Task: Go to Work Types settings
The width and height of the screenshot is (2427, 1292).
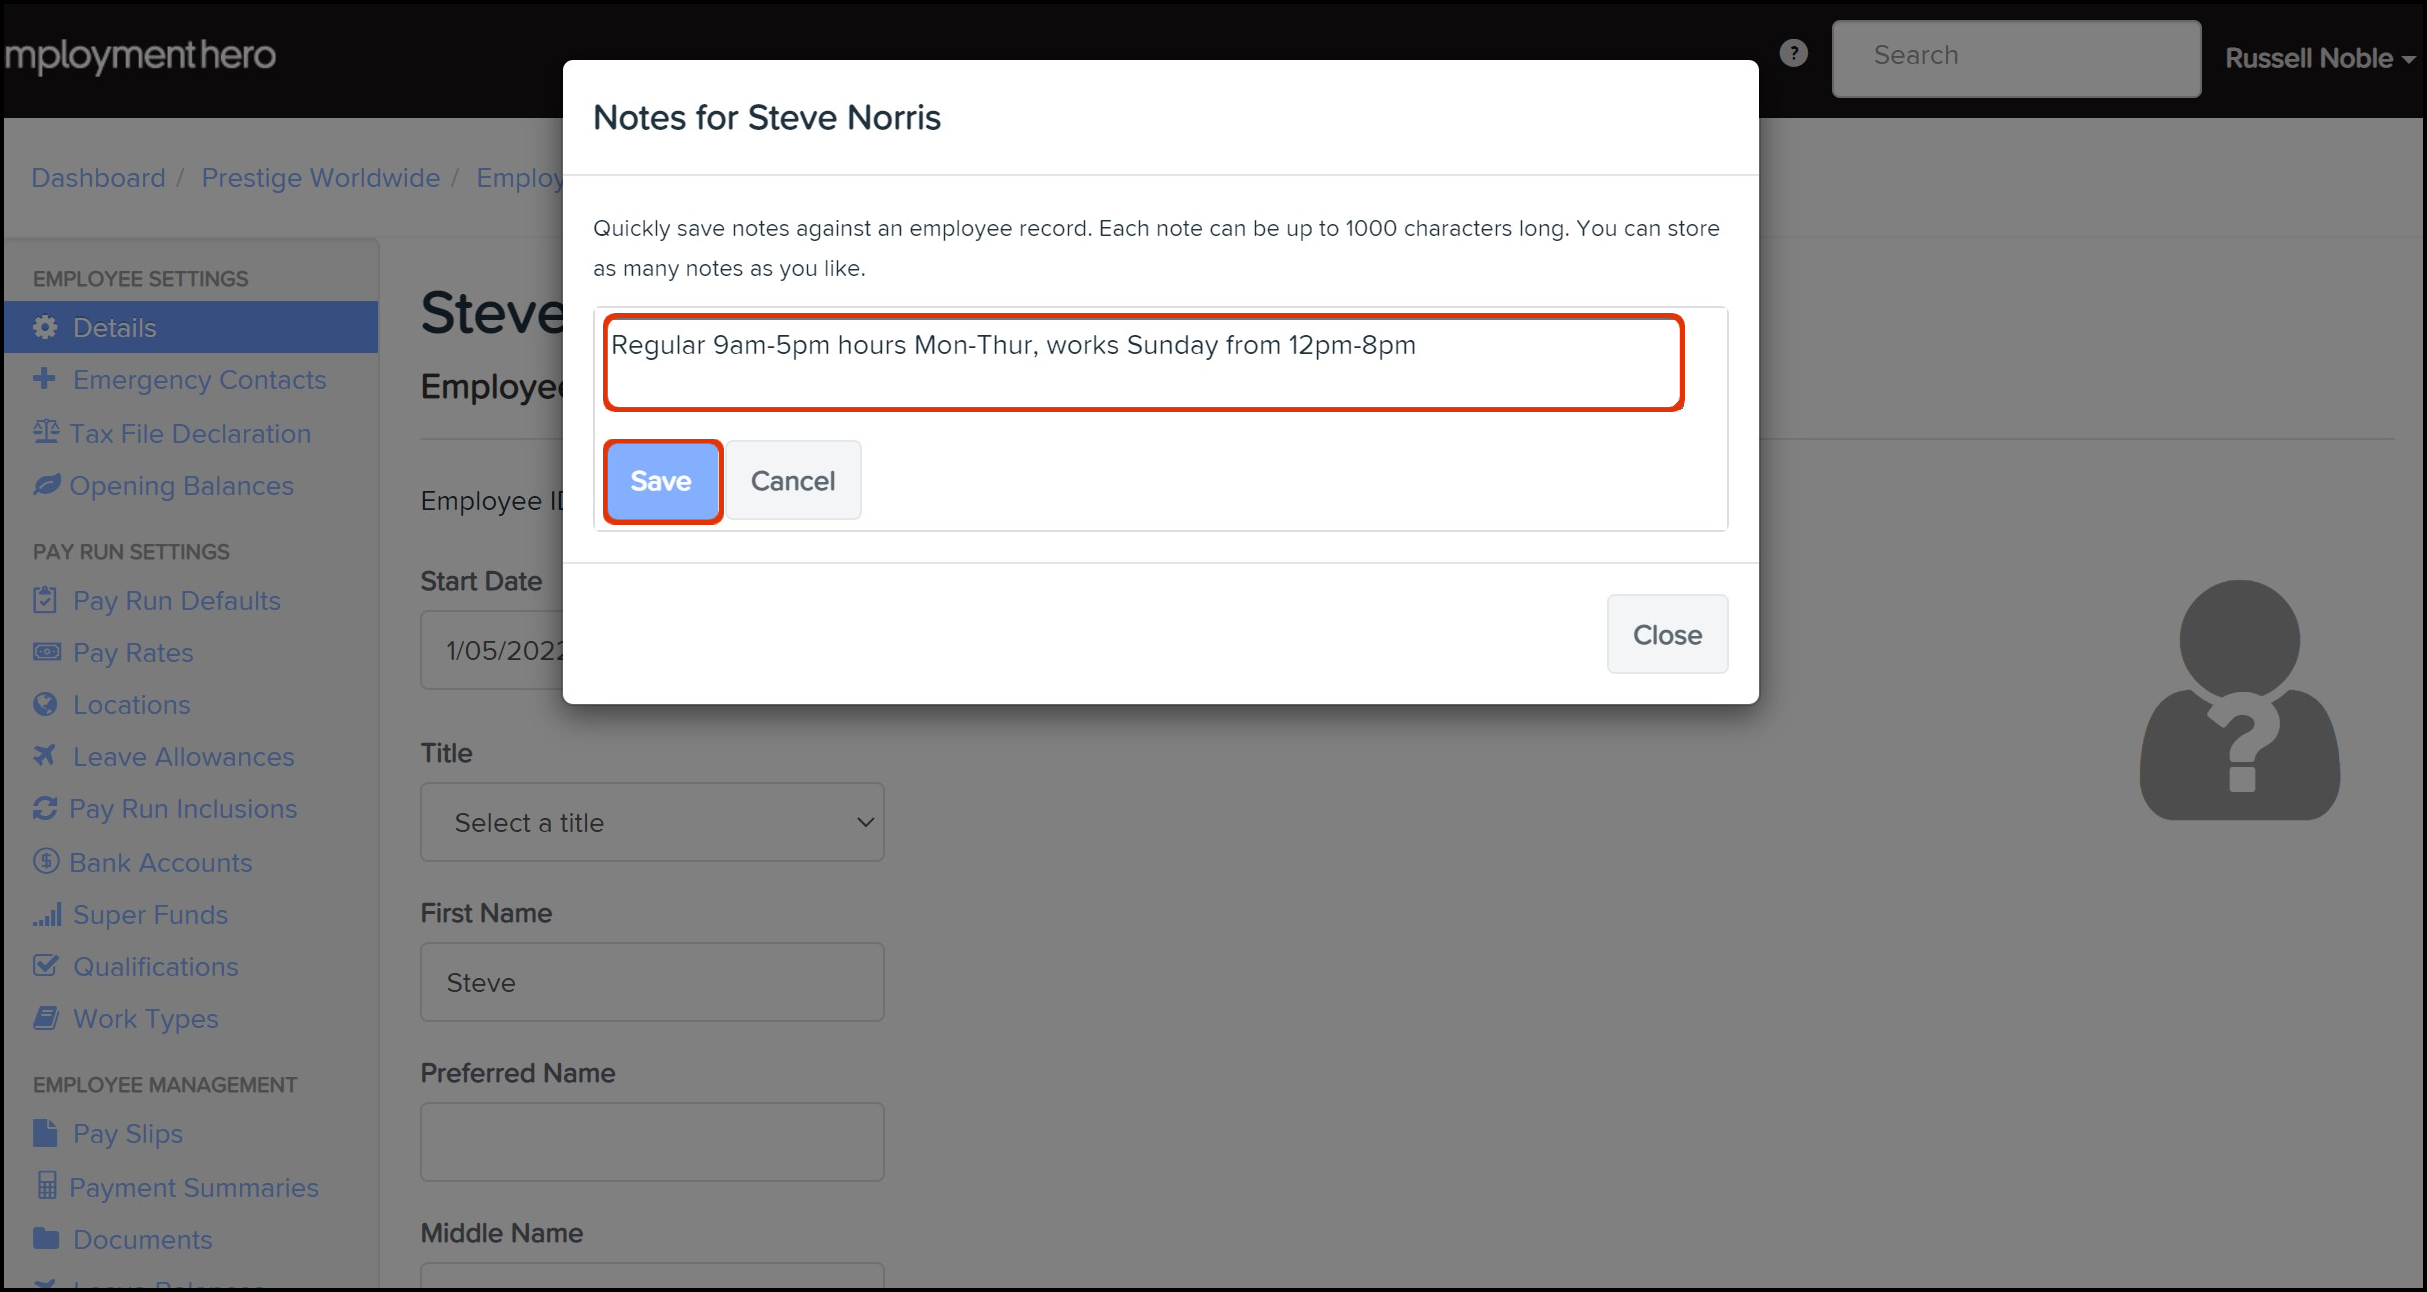Action: click(x=145, y=1018)
